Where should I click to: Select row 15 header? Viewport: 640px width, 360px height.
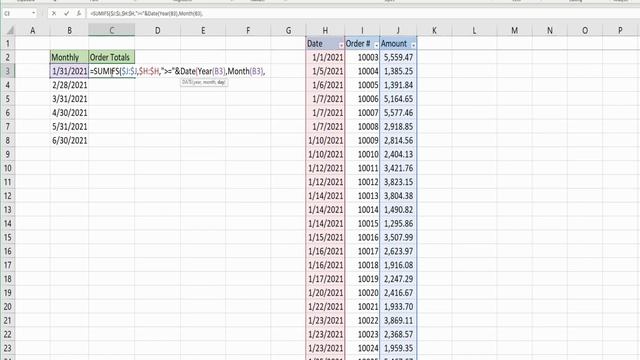(8, 237)
